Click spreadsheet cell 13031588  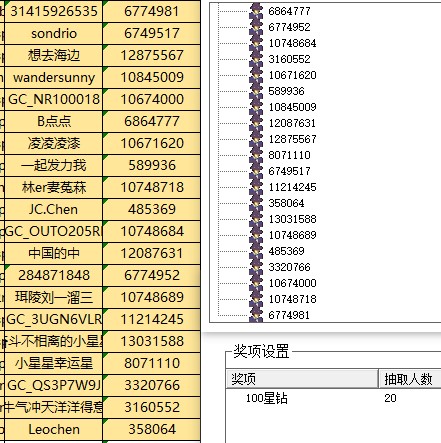click(x=152, y=341)
